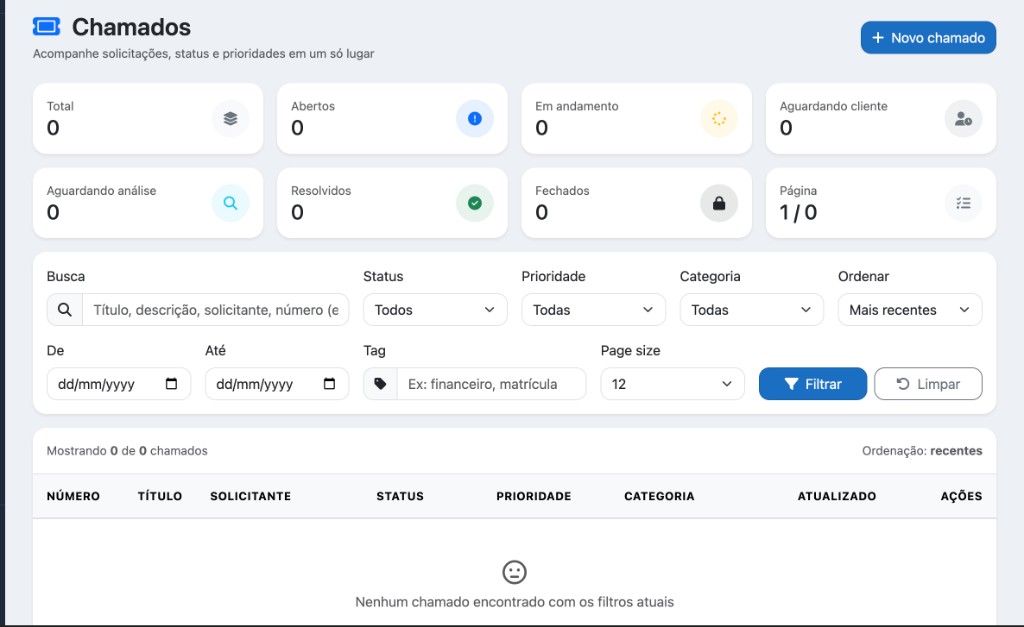Click the AÇÕES column header

coord(961,496)
